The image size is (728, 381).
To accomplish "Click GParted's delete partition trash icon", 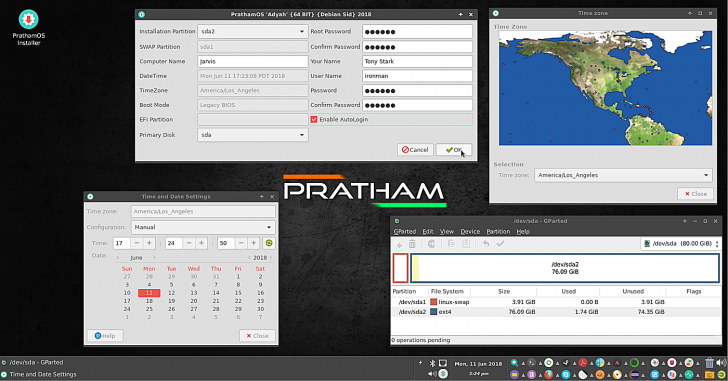I will [x=412, y=244].
